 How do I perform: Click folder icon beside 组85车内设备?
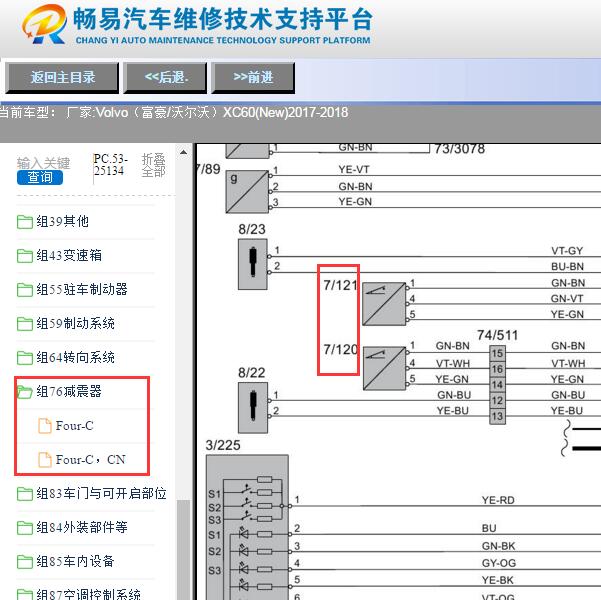click(25, 562)
